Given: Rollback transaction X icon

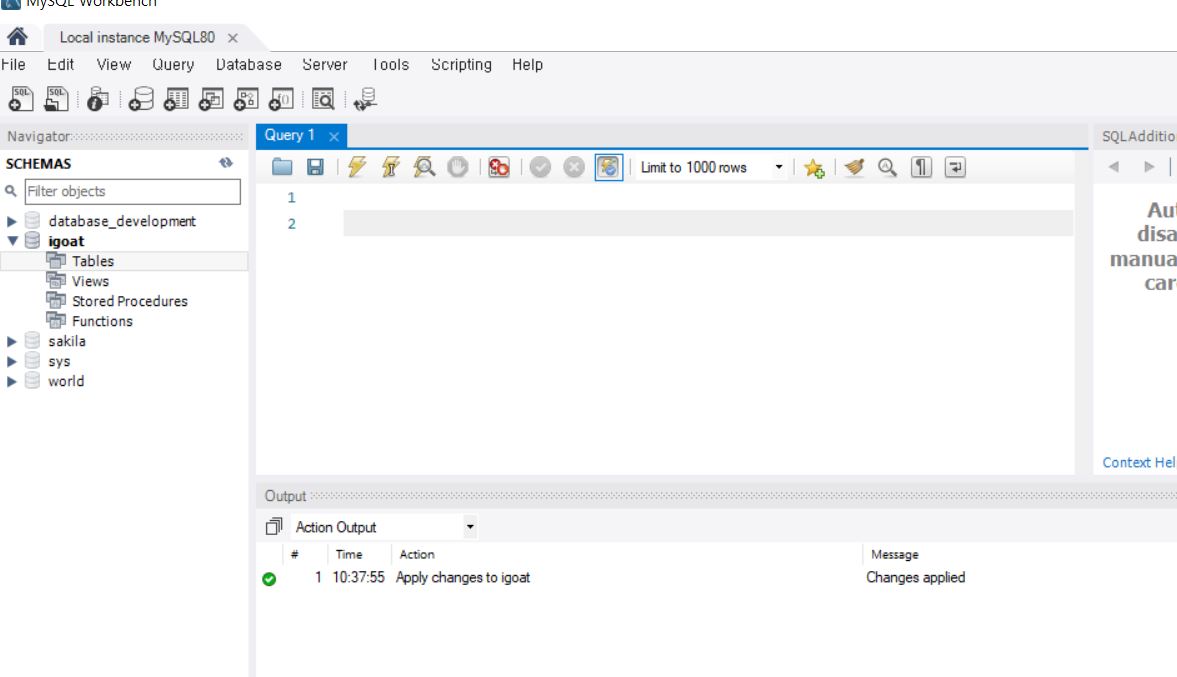Looking at the screenshot, I should coord(574,167).
